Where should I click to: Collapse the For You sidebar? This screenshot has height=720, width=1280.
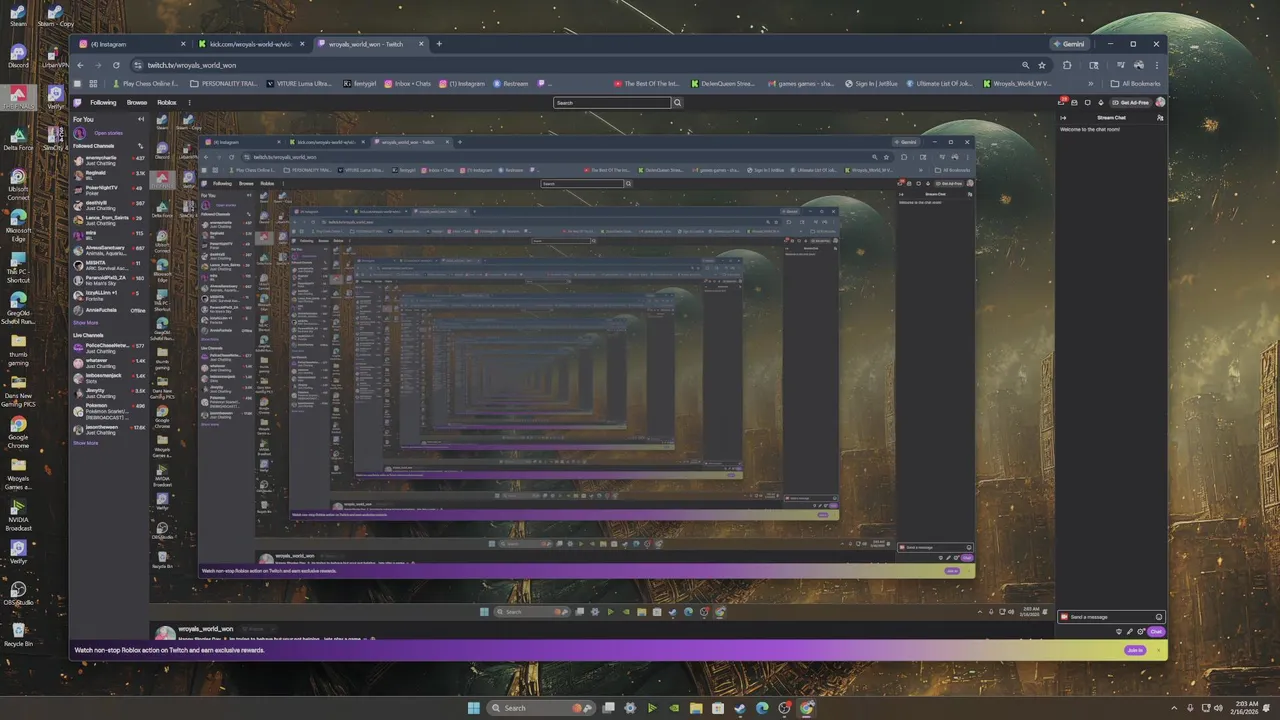click(141, 119)
